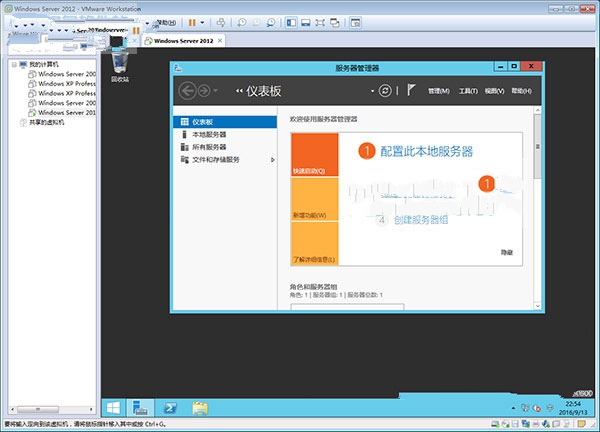The height and width of the screenshot is (432, 600).
Task: Click the Send Ctrl+Alt+Del toolbar icon
Action: [221, 23]
